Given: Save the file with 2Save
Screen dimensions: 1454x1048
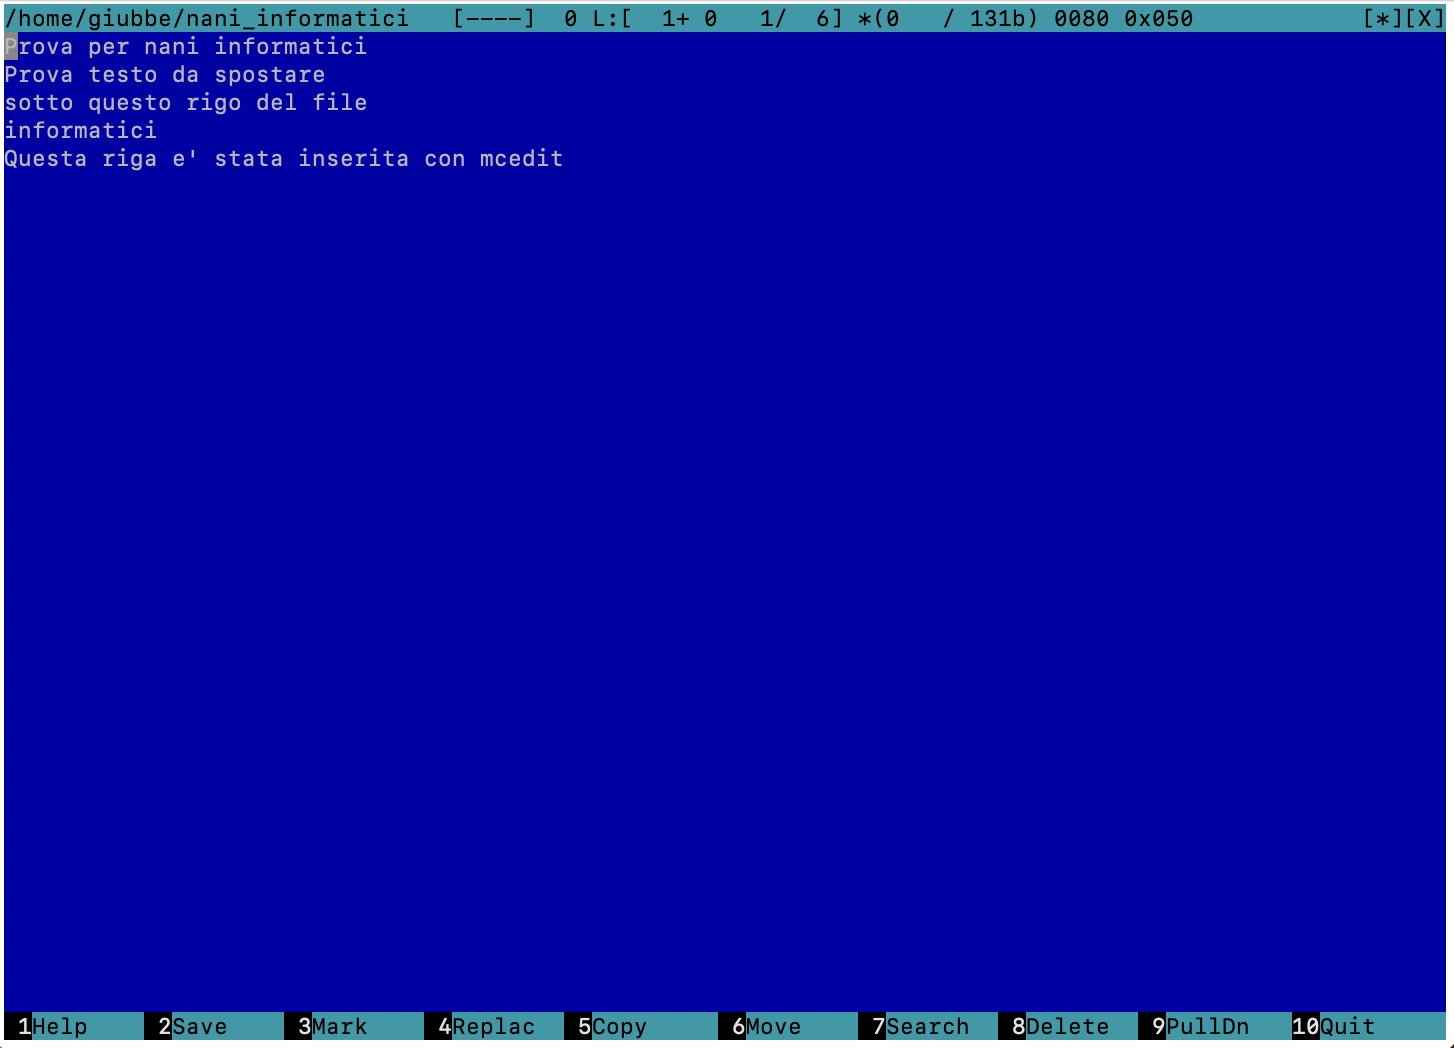Looking at the screenshot, I should (x=192, y=1026).
